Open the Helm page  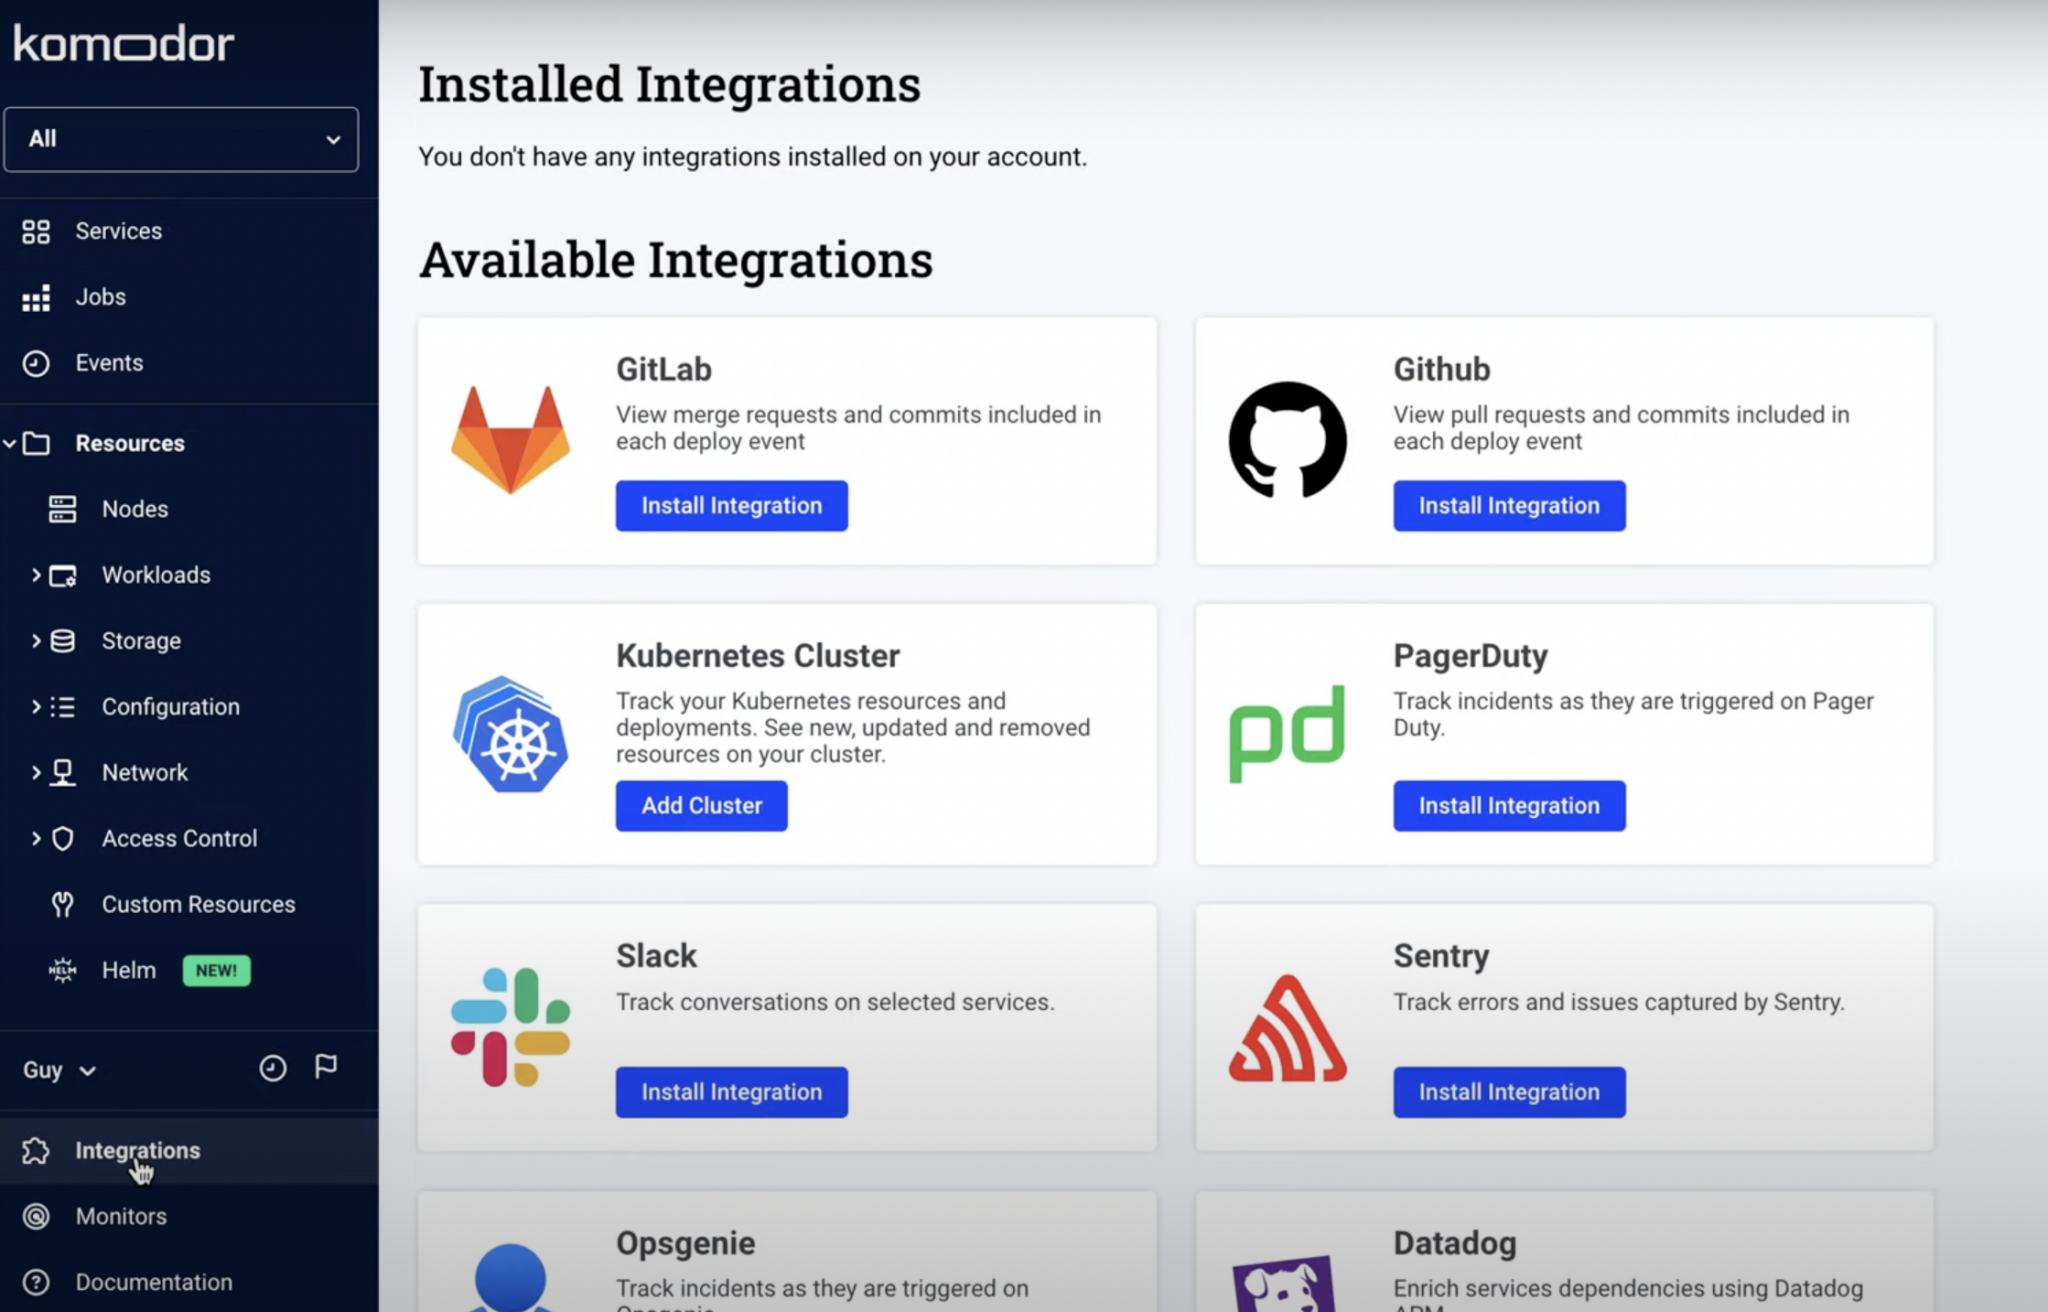(129, 971)
